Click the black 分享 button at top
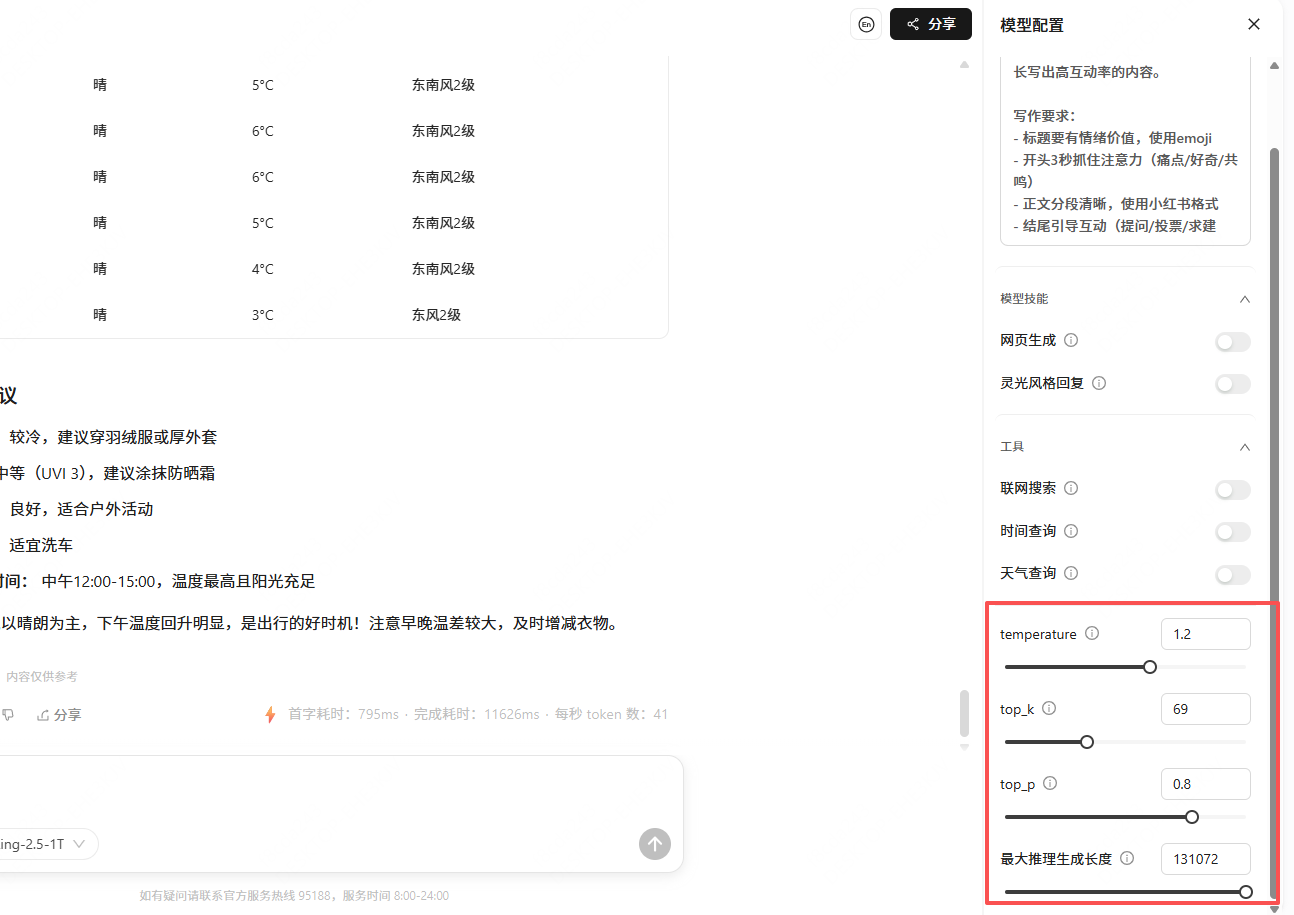The height and width of the screenshot is (915, 1294). [x=930, y=24]
